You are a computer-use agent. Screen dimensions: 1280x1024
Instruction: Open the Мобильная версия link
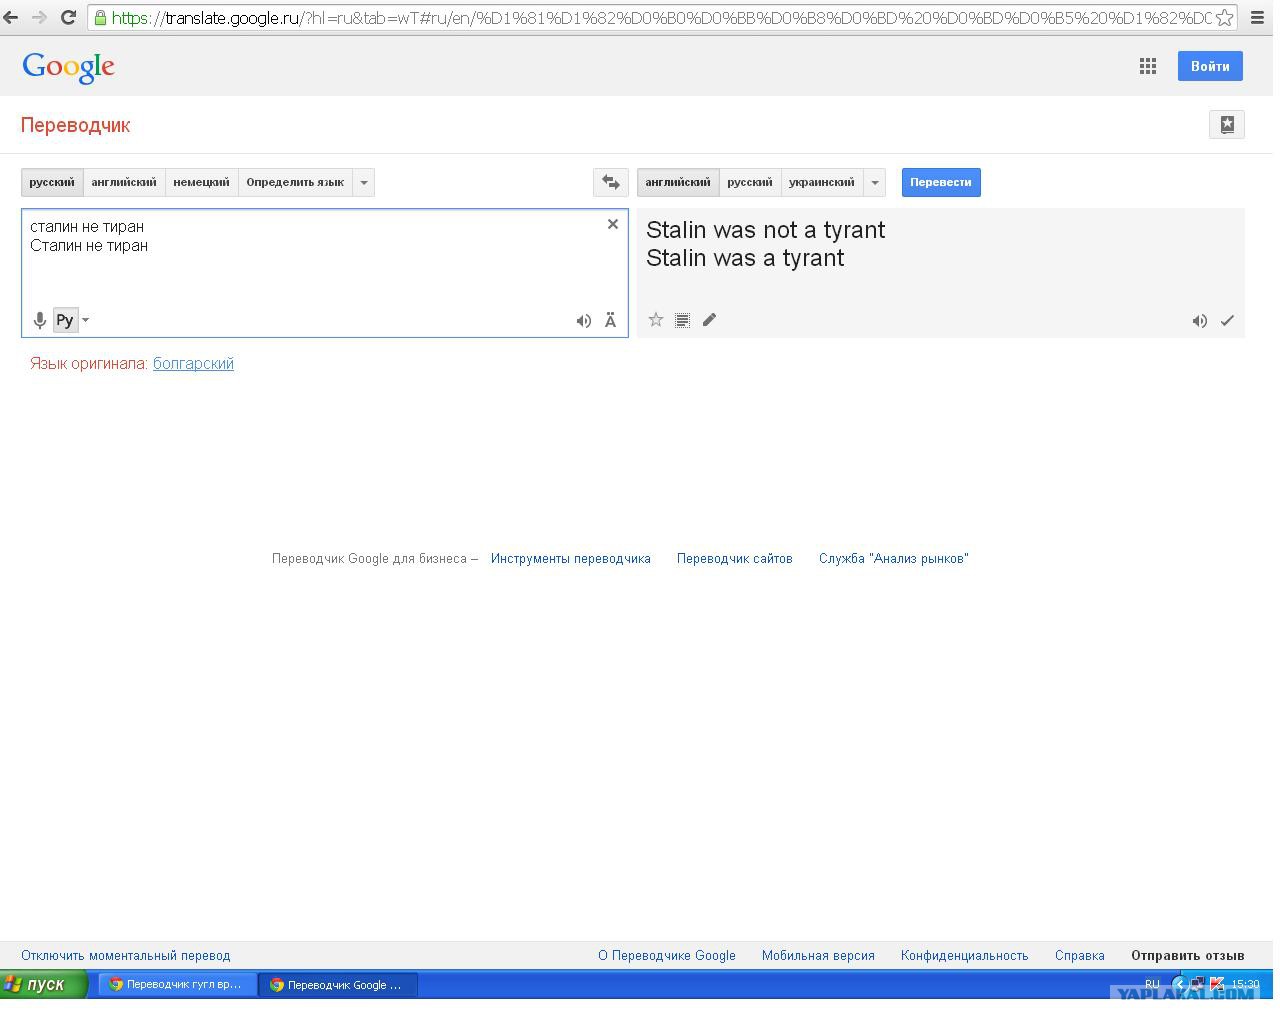[818, 955]
